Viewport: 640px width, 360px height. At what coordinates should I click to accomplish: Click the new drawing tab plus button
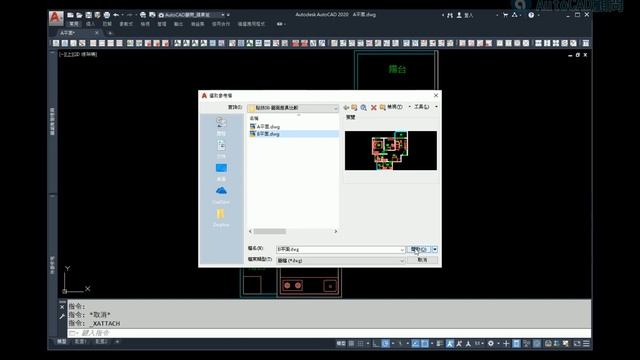110,33
